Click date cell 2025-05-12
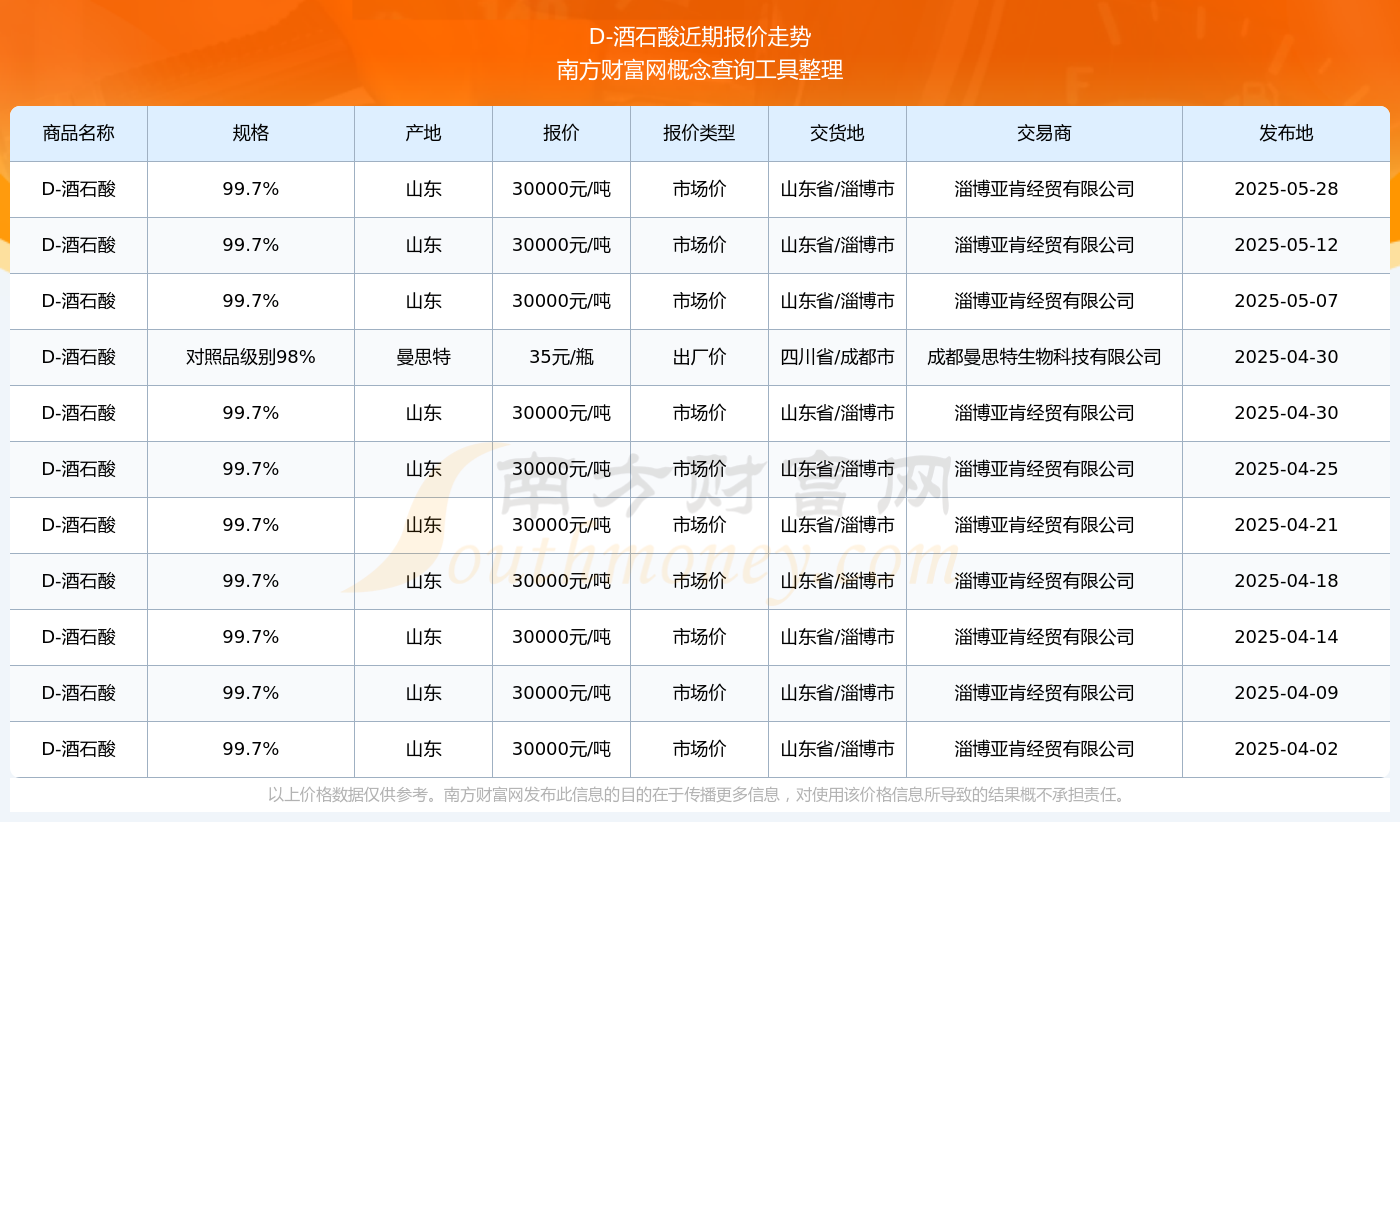 pos(1287,245)
